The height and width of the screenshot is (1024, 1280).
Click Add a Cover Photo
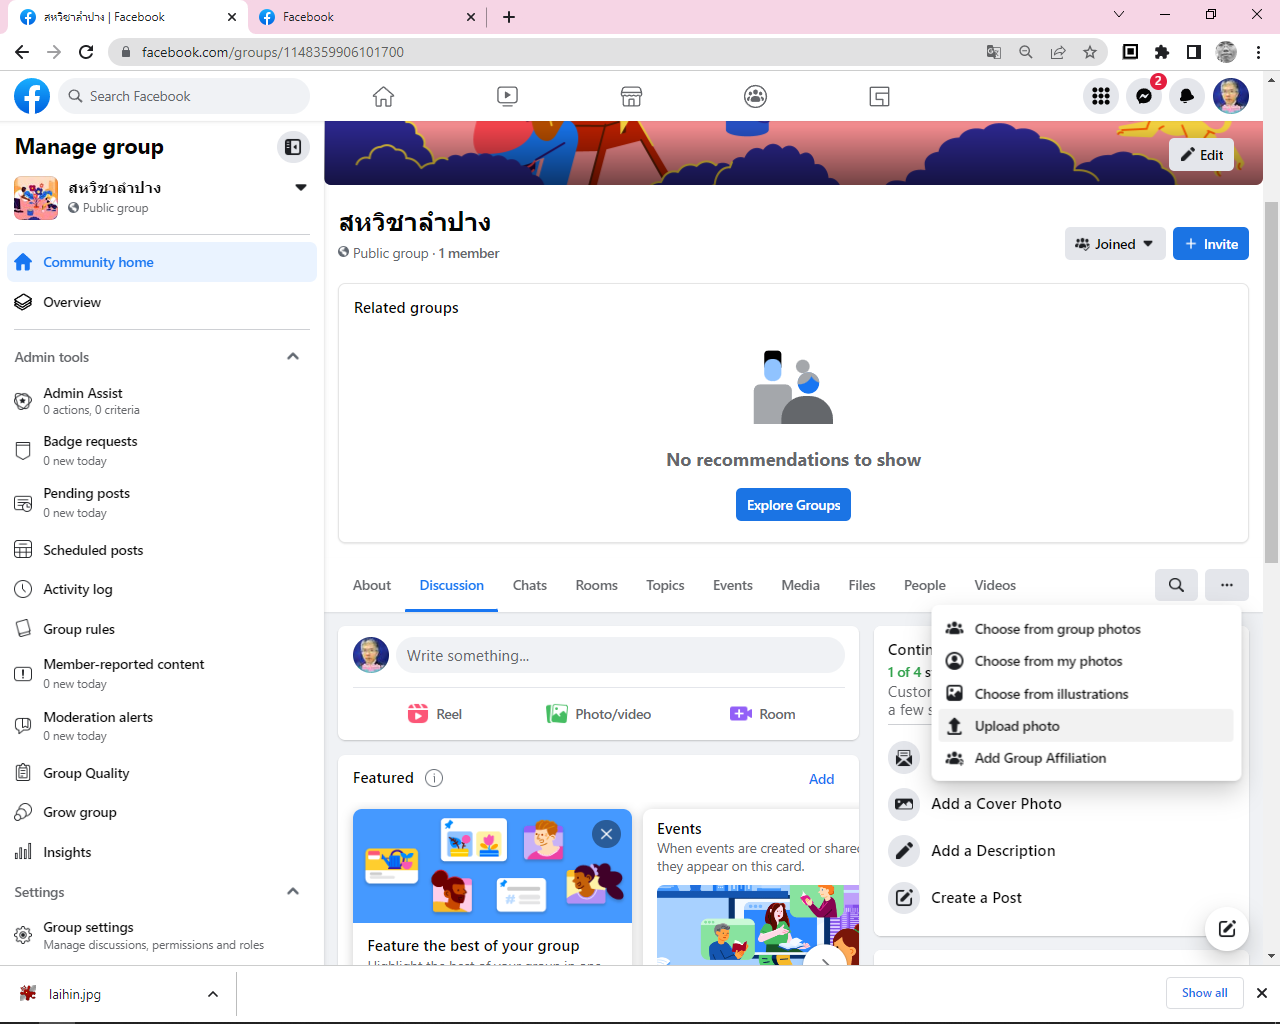click(996, 804)
